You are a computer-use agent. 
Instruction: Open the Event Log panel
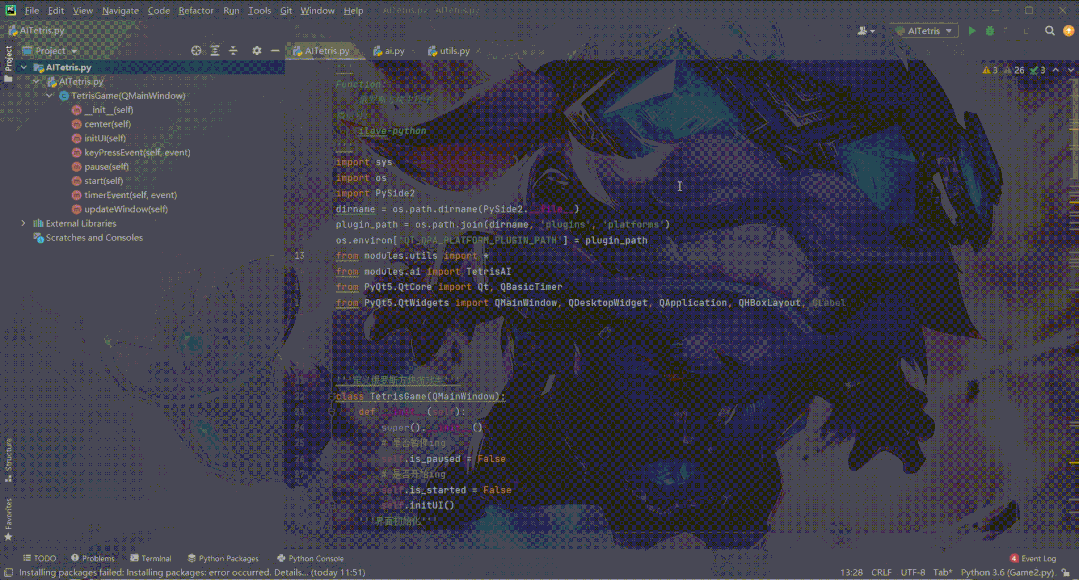click(1033, 559)
